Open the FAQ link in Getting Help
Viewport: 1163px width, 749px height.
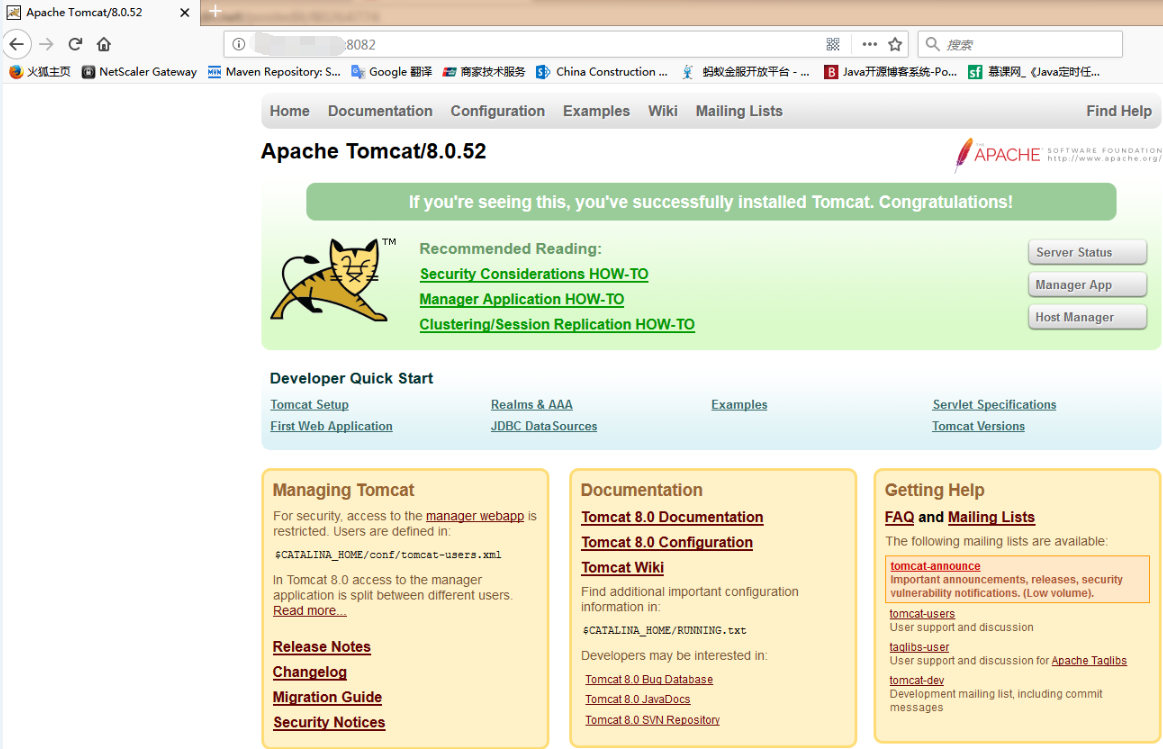coord(899,518)
